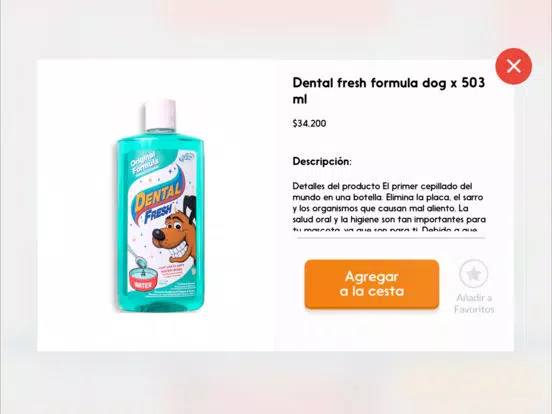Close the product popup with red X
The image size is (552, 414).
point(513,66)
